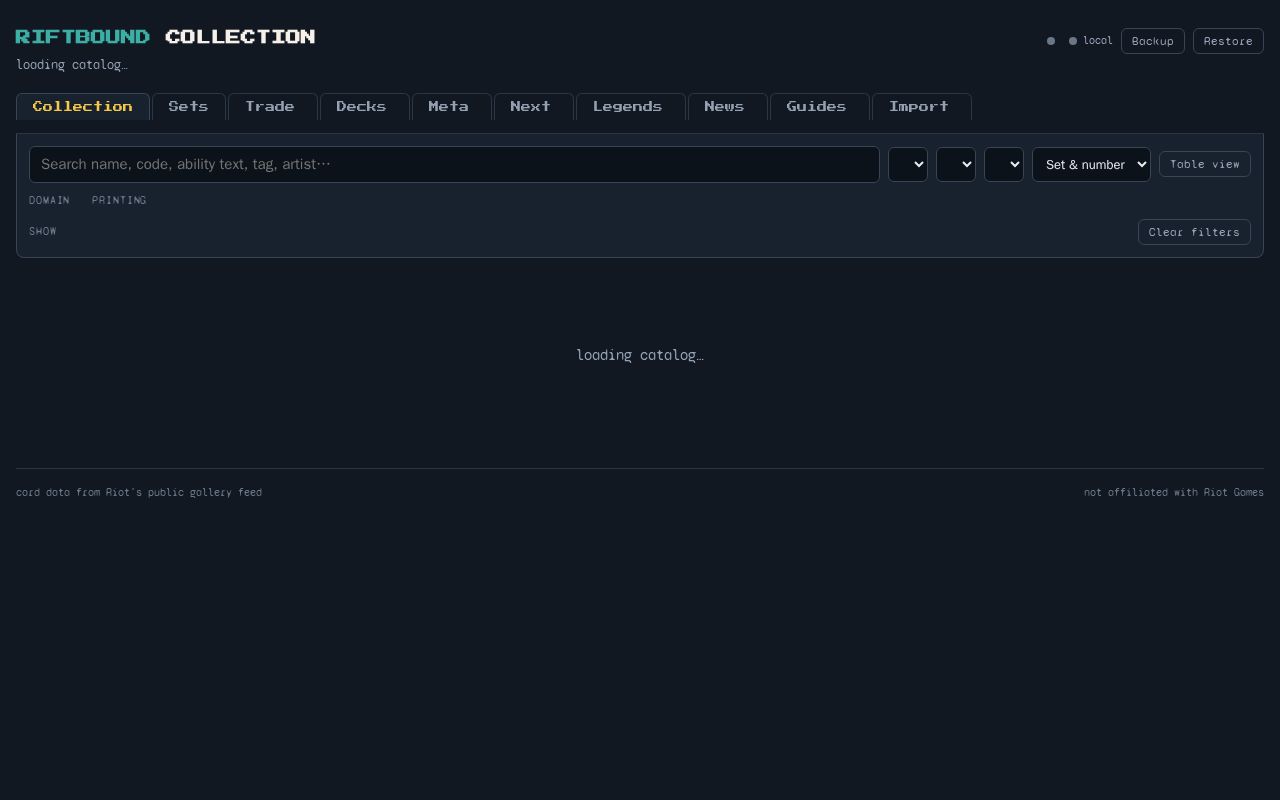This screenshot has height=800, width=1280.
Task: Focus the card search field
Action: pyautogui.click(x=454, y=165)
